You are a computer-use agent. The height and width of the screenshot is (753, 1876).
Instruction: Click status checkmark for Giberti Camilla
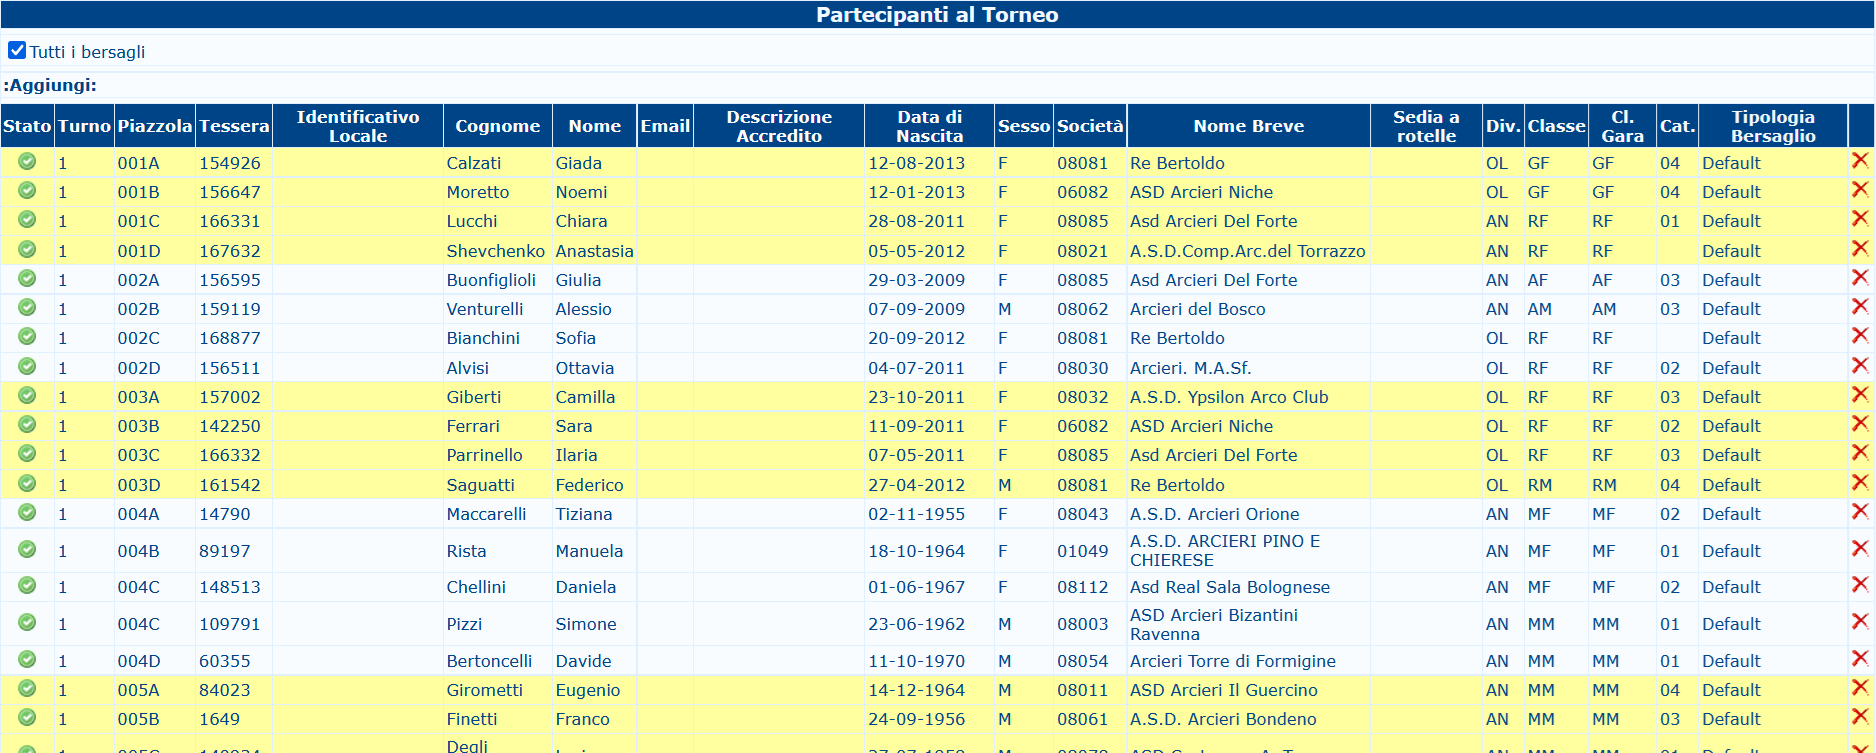pyautogui.click(x=27, y=395)
